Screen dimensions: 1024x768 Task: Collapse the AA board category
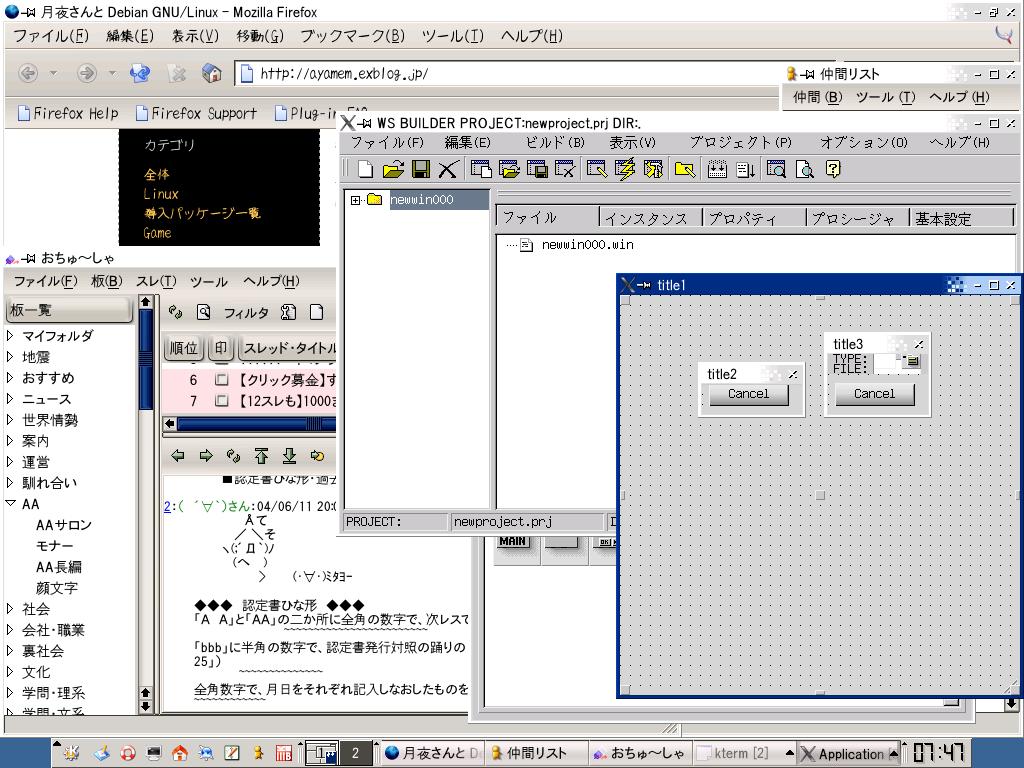point(10,504)
